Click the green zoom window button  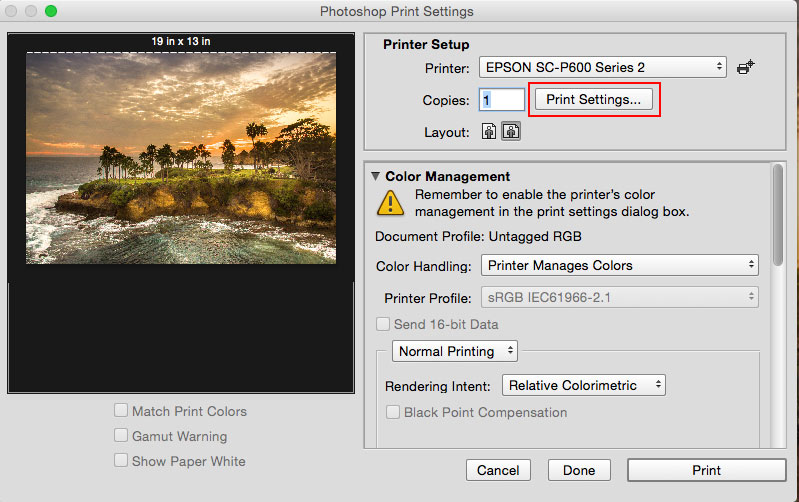[50, 11]
